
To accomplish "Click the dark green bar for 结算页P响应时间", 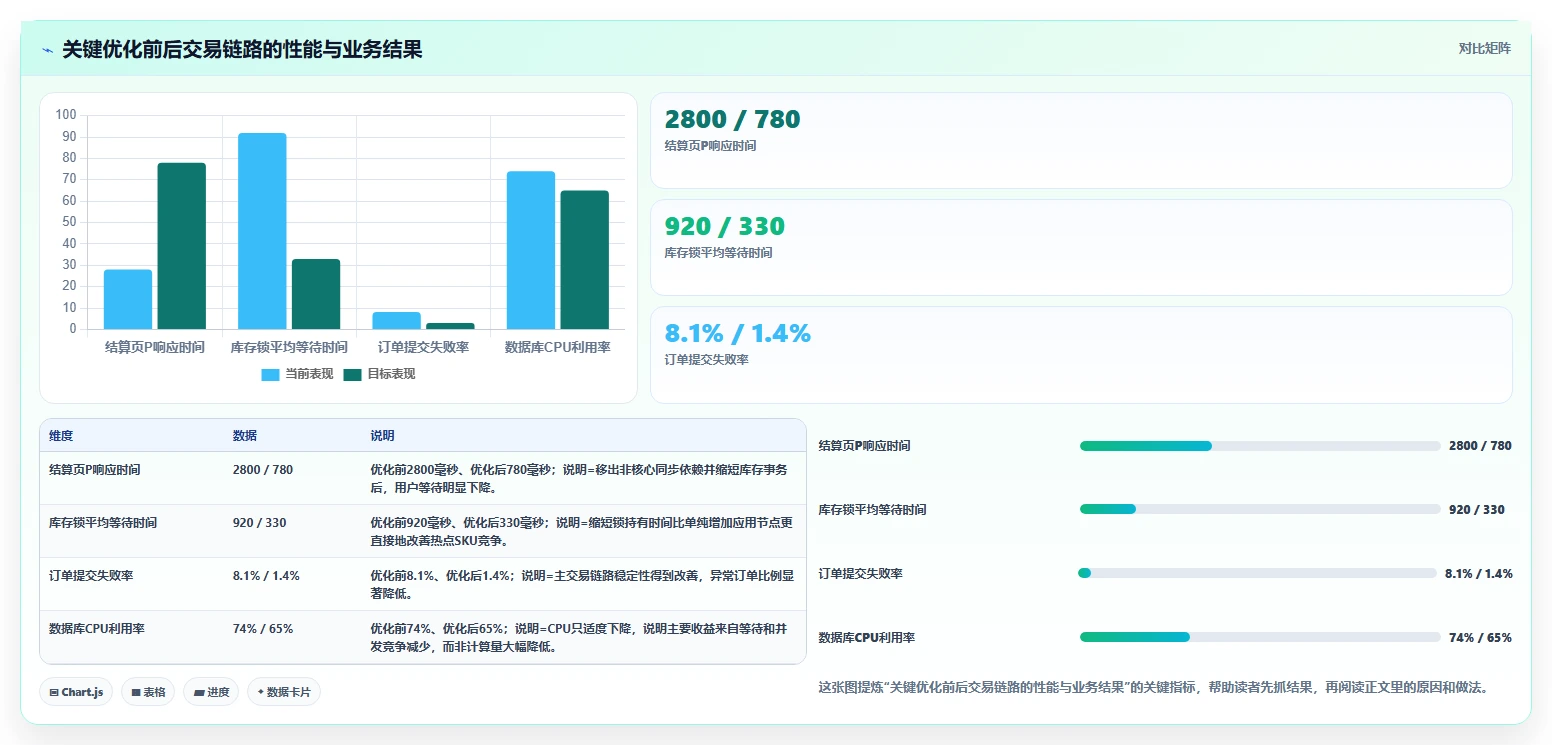I will [x=181, y=246].
